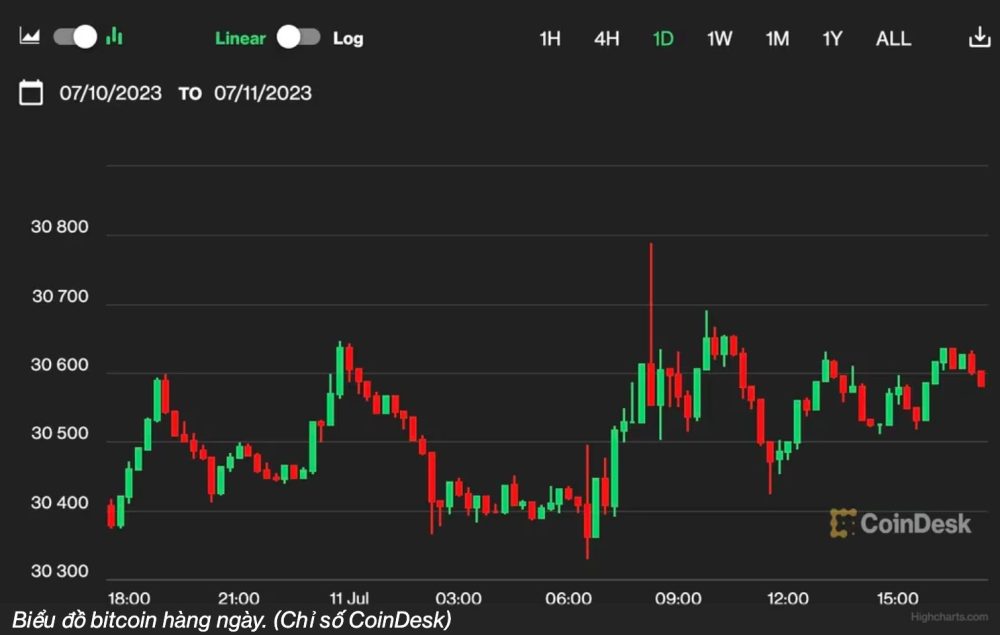Viewport: 1000px width, 635px height.
Task: Switch to the 1H timeframe tab
Action: [549, 38]
